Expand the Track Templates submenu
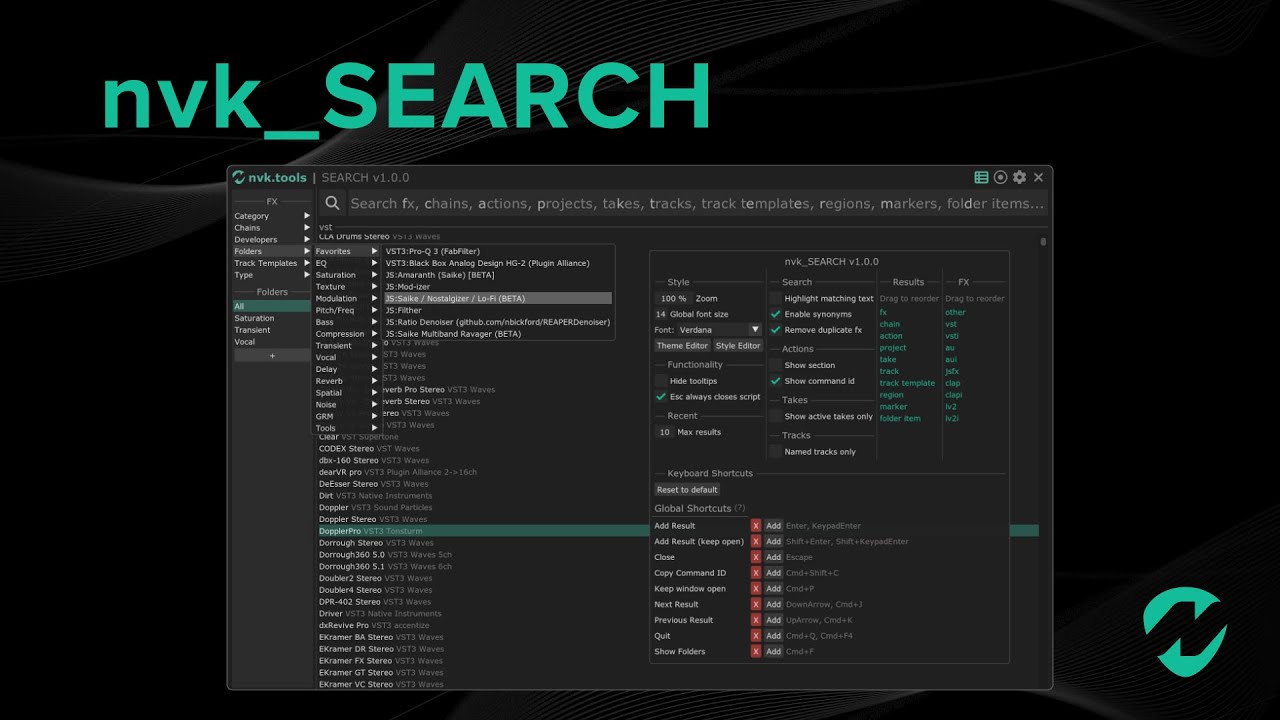Viewport: 1280px width, 720px height. 272,263
